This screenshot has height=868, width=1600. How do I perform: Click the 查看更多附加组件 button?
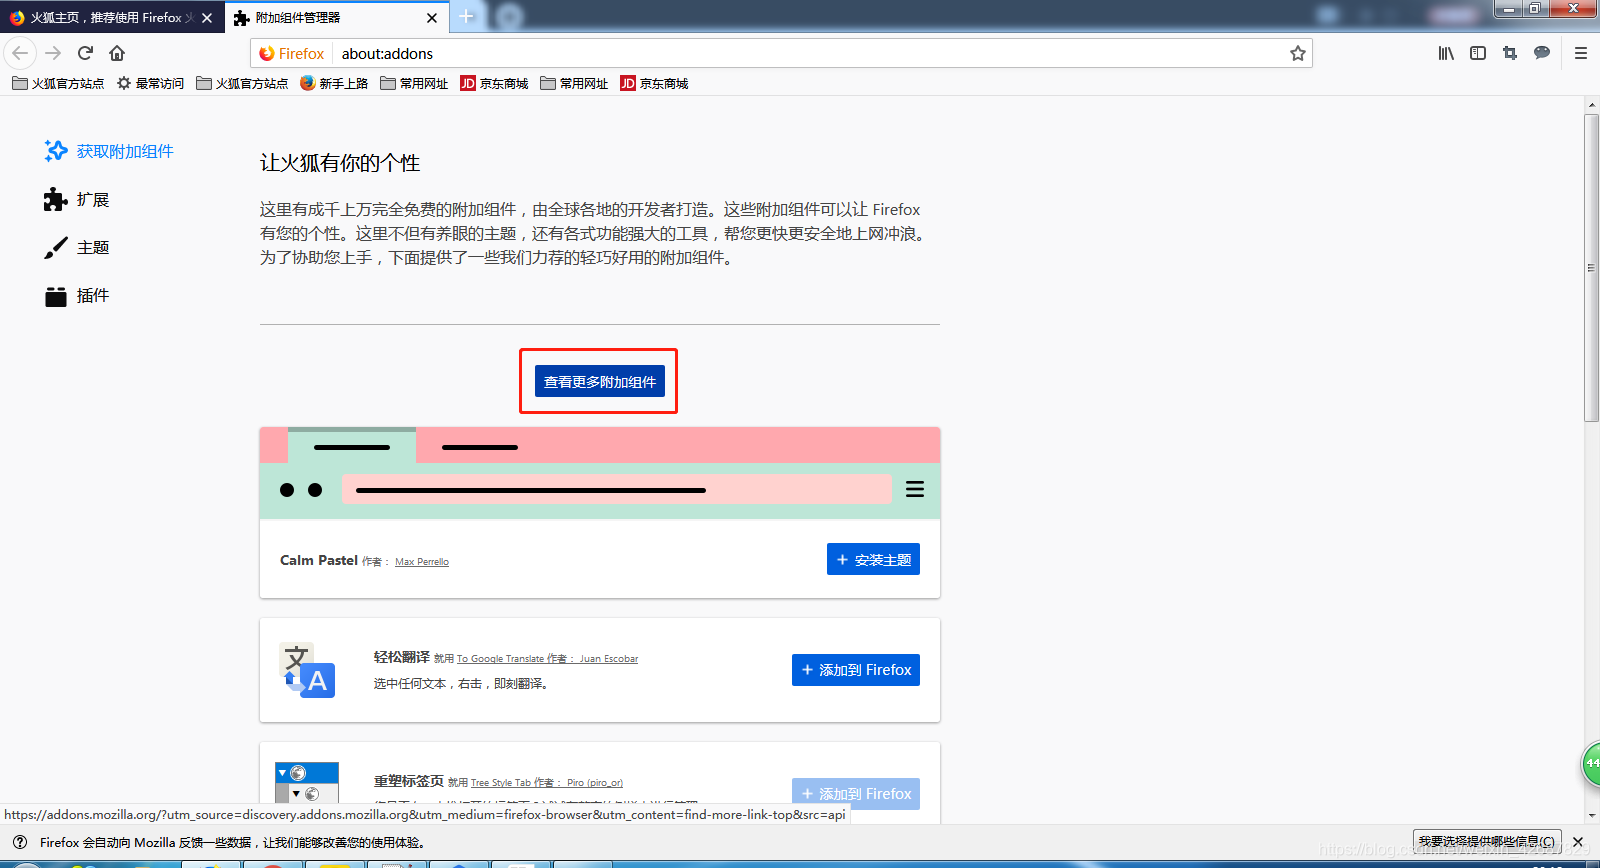599,381
